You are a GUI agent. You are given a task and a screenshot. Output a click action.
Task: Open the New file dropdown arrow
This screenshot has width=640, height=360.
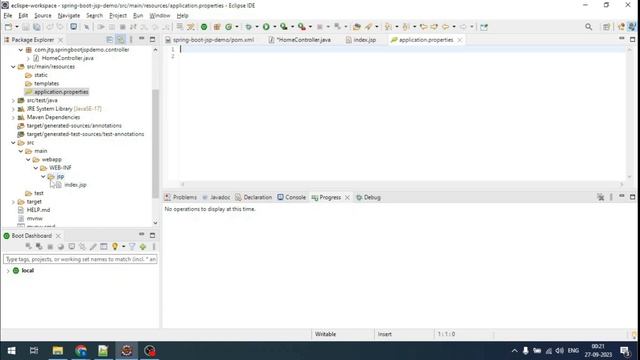click(17, 27)
